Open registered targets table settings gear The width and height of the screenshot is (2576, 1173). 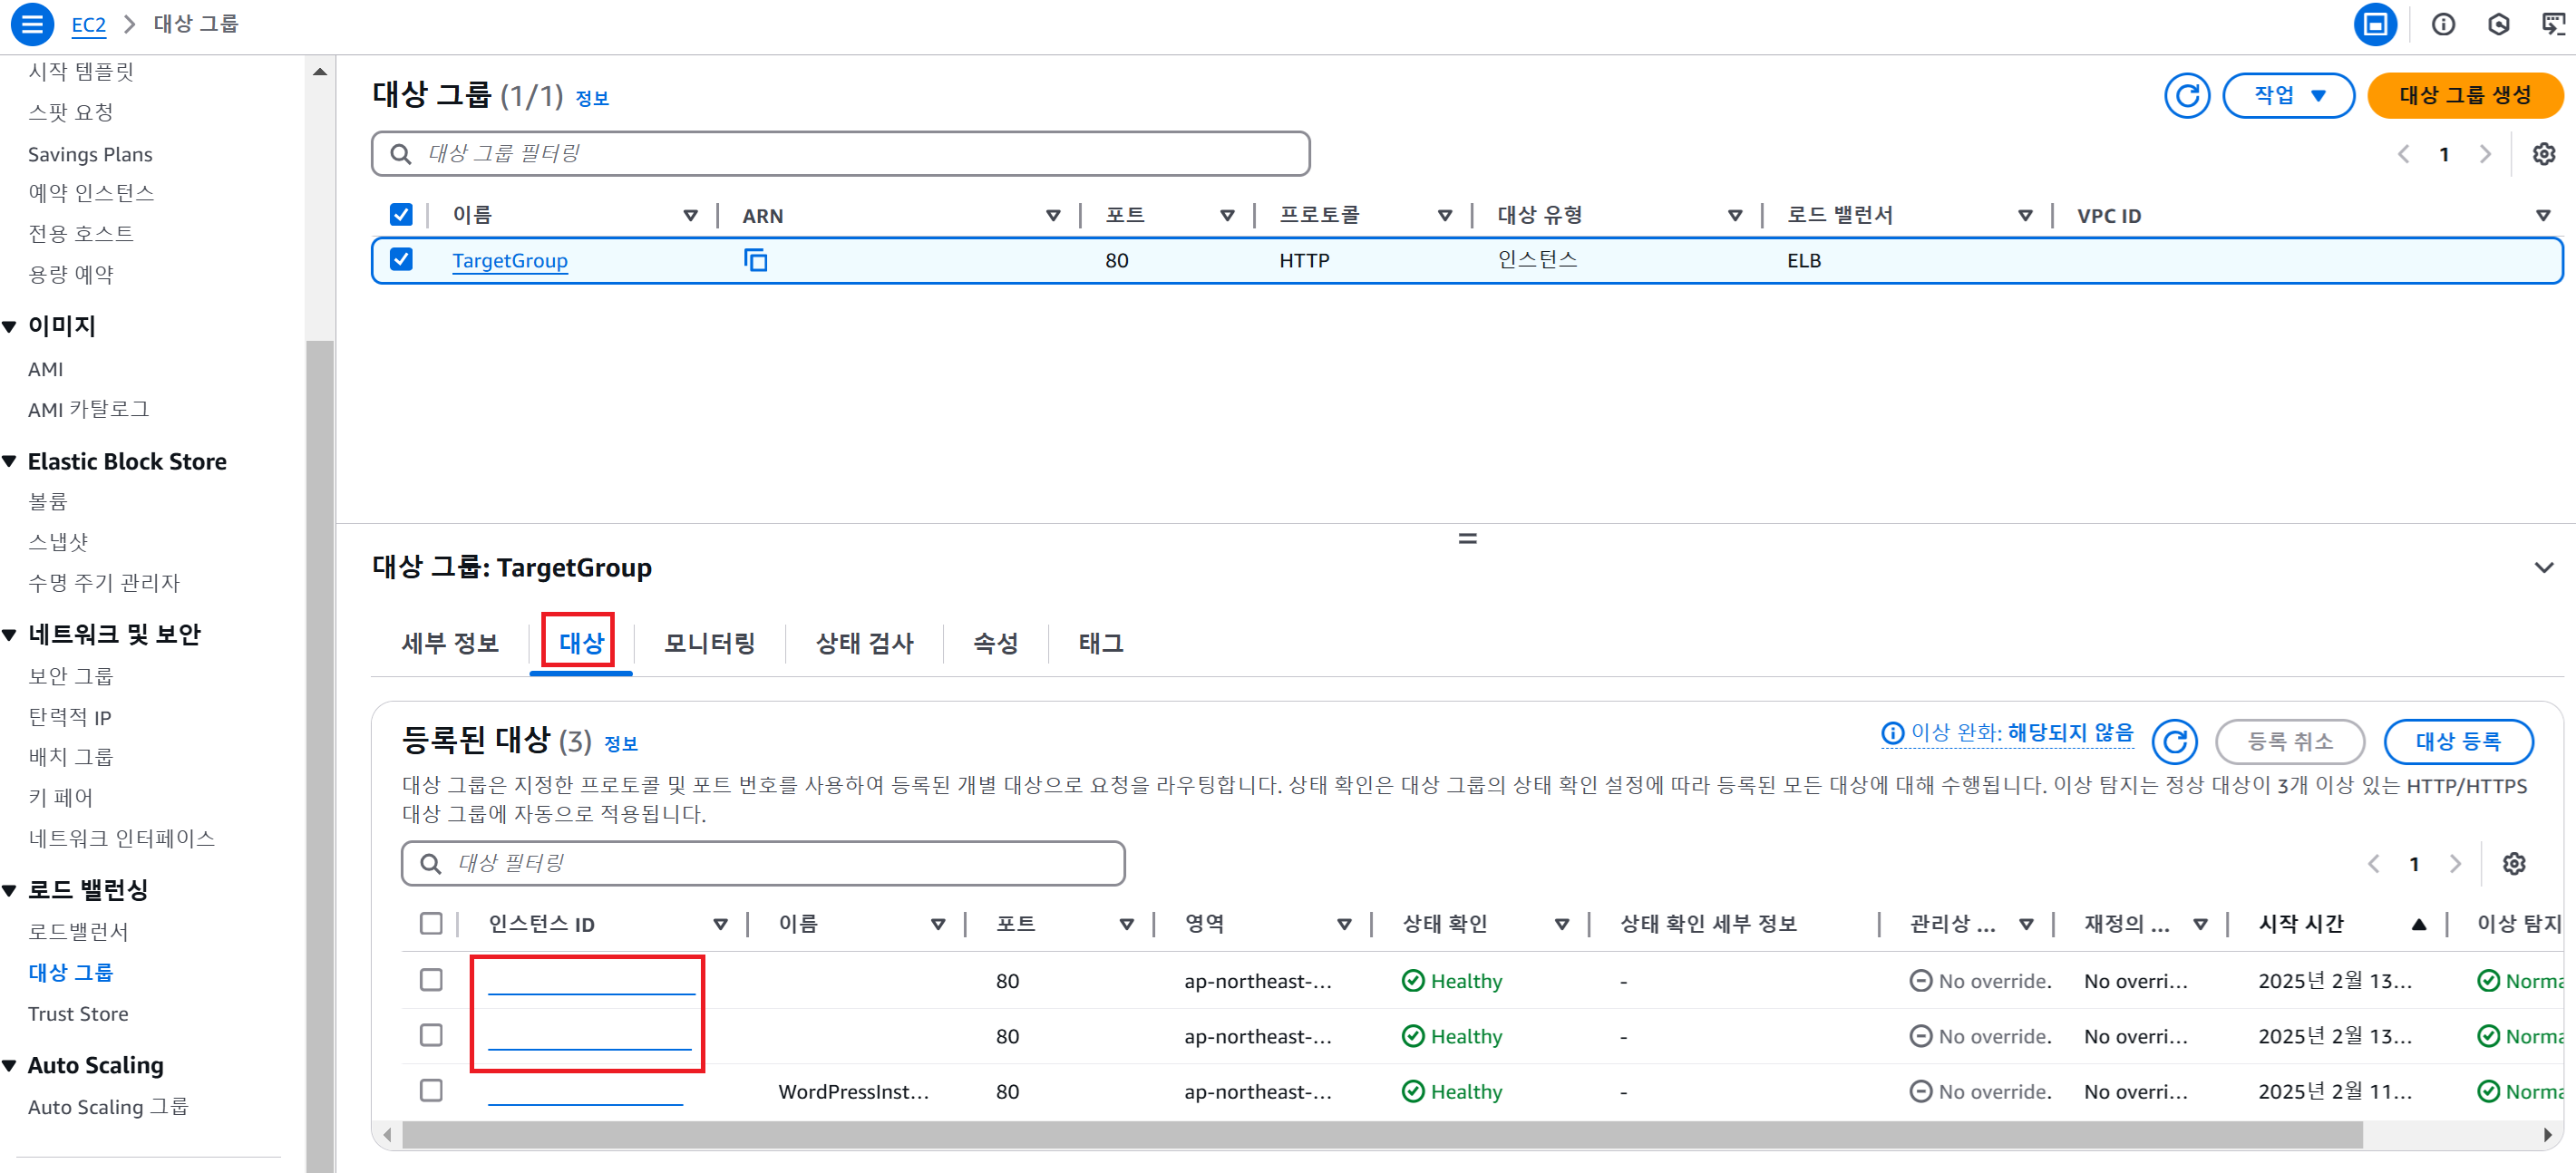[2513, 863]
